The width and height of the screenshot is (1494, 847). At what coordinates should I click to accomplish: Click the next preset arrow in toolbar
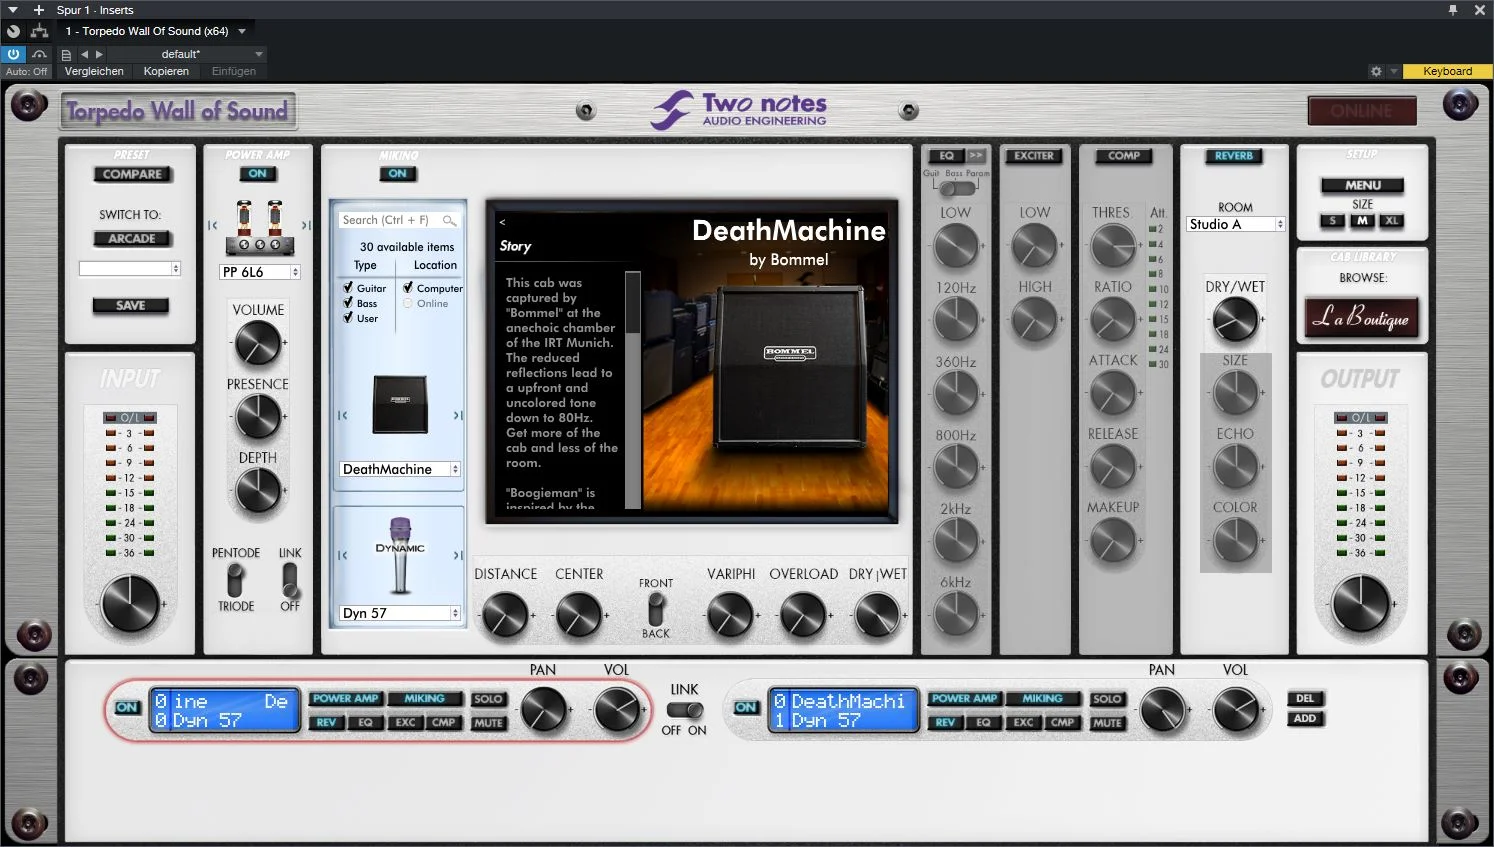(x=99, y=54)
